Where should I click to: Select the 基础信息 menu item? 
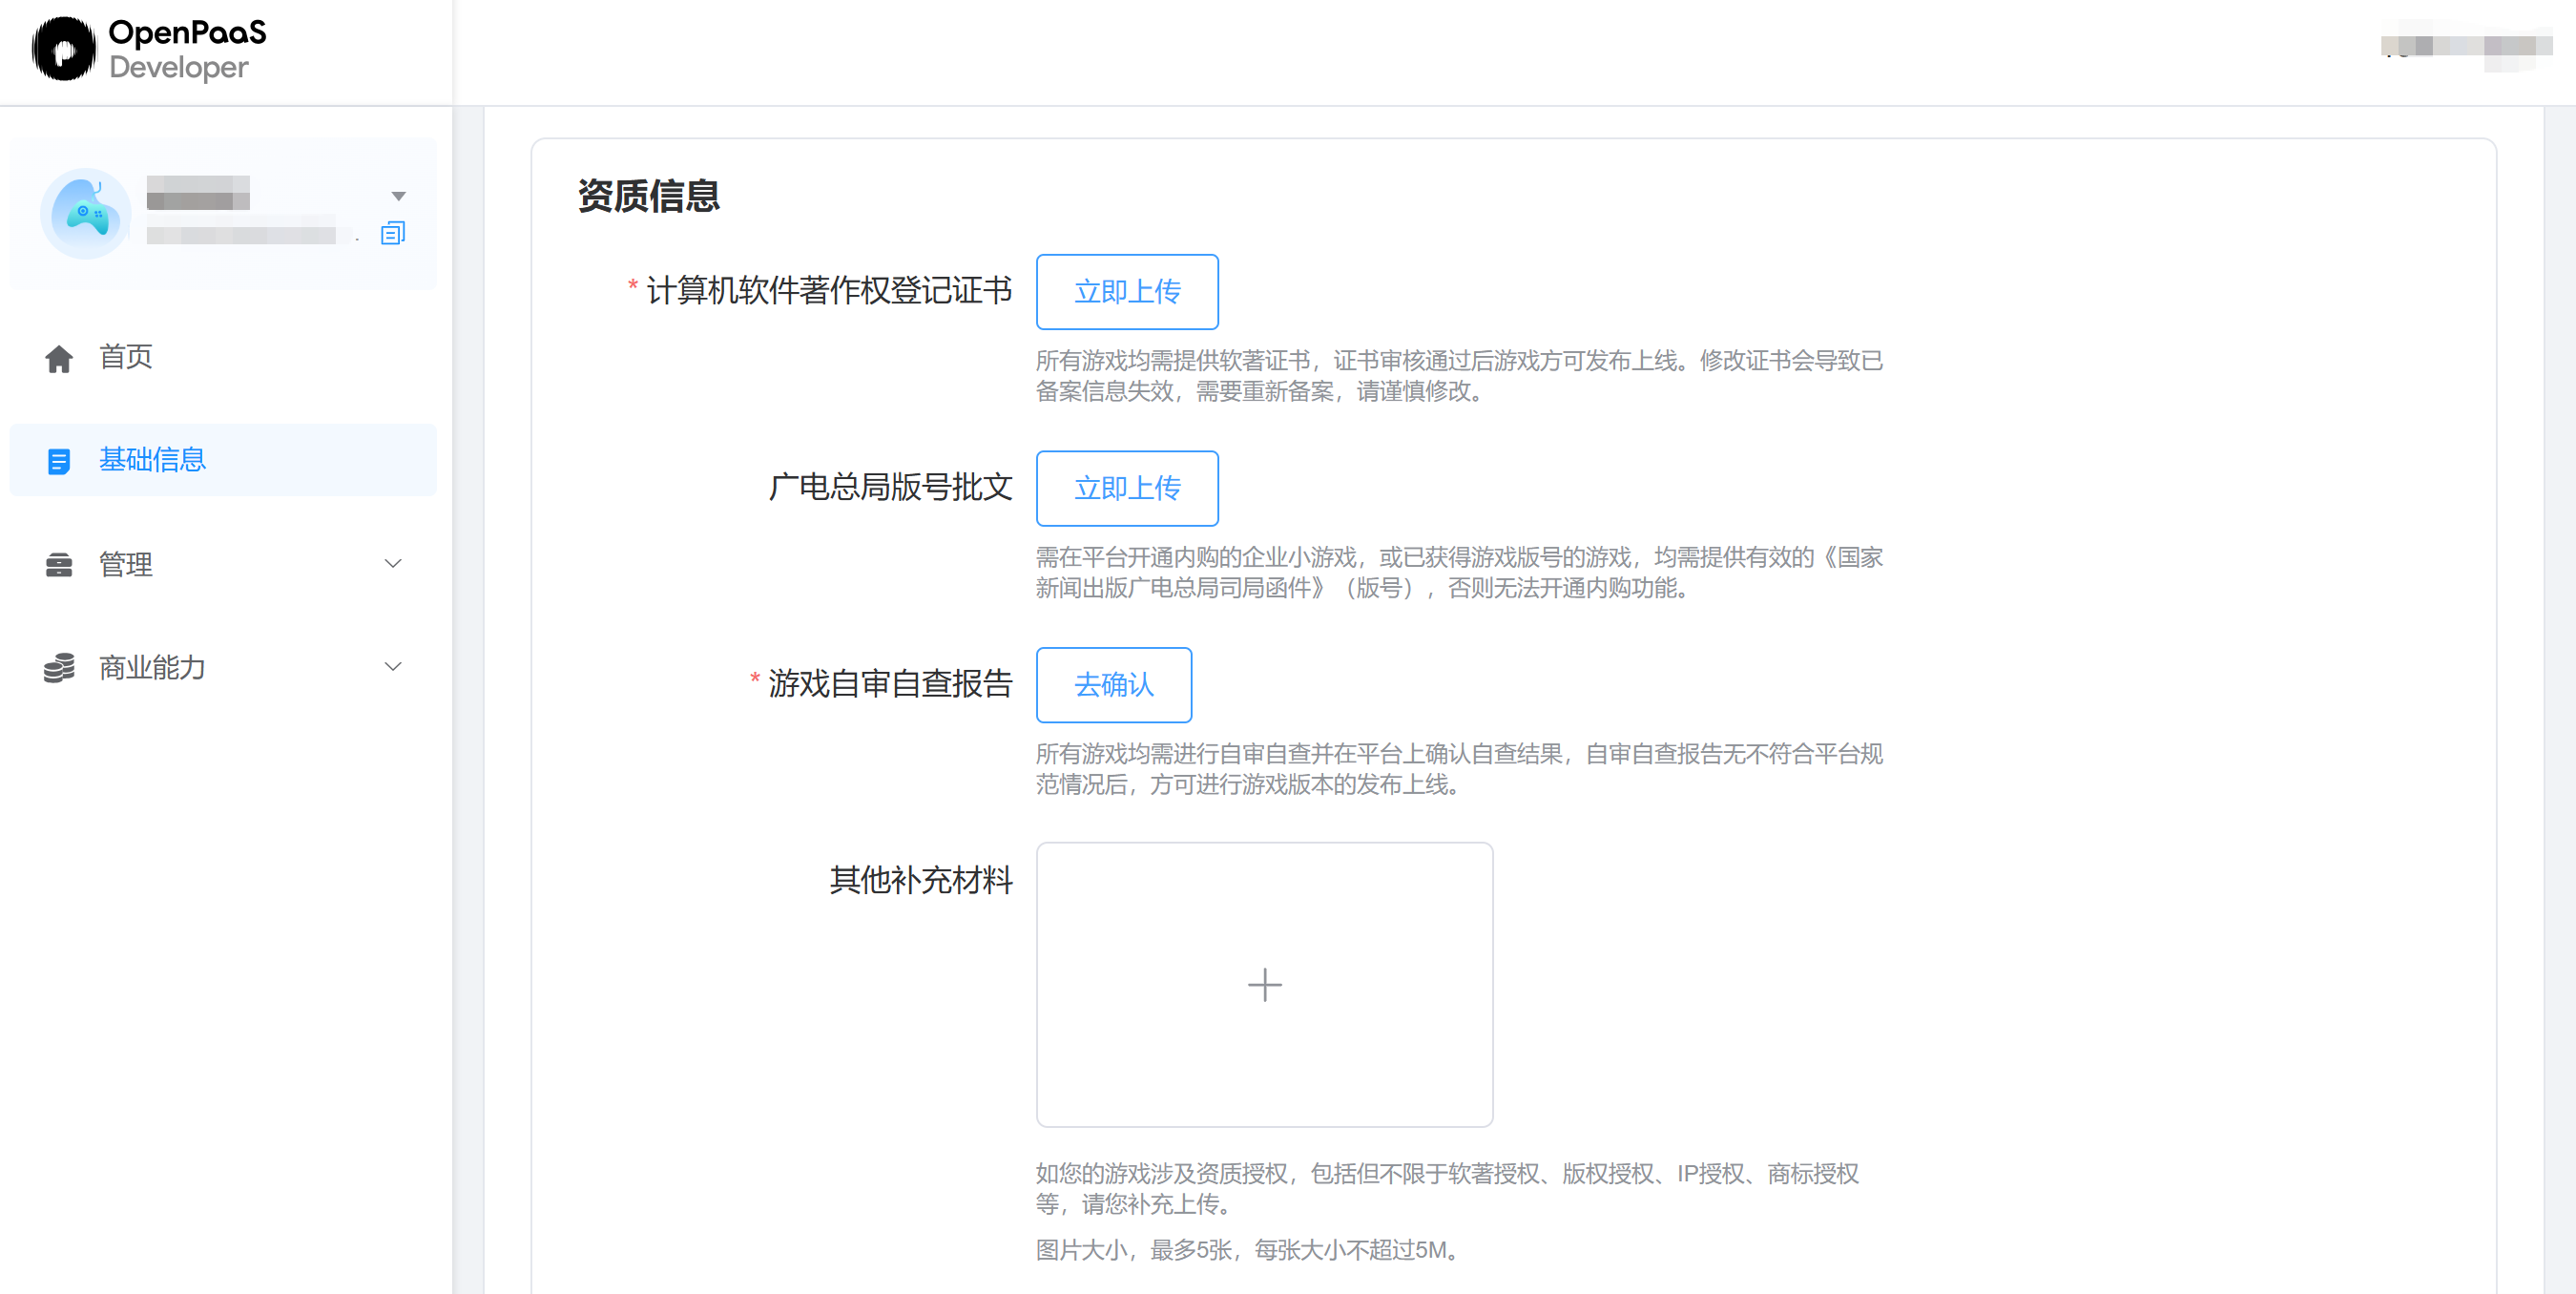[x=223, y=460]
